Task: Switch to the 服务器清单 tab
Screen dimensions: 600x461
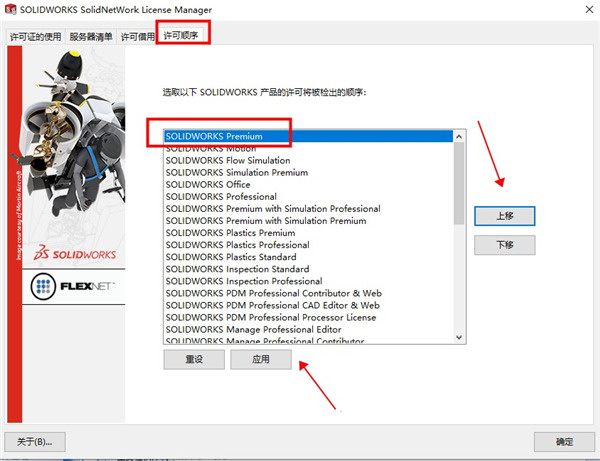Action: click(91, 37)
